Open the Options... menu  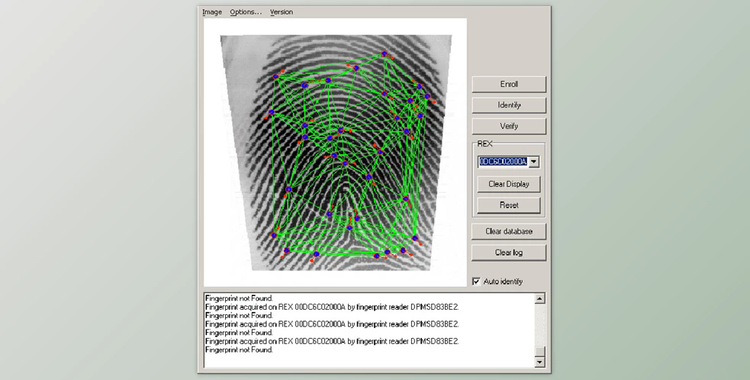246,12
